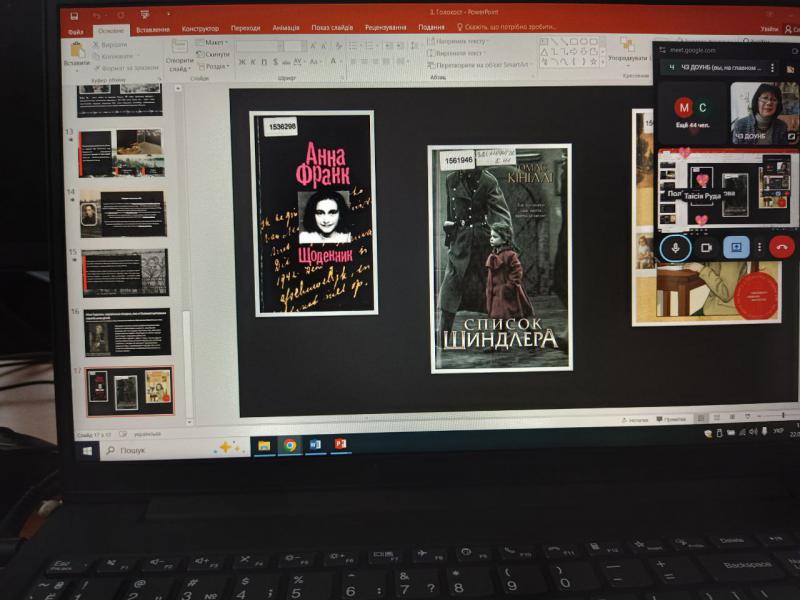Hang up the Google Meet call
800x600 pixels.
[781, 246]
